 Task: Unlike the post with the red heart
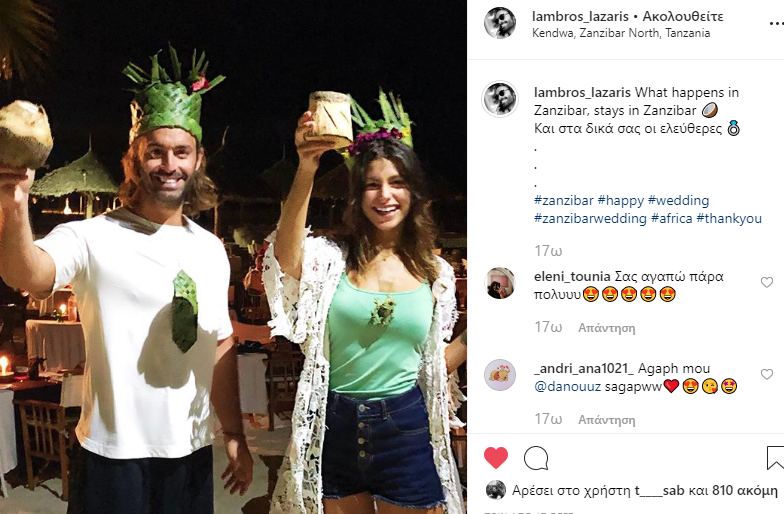tap(496, 458)
